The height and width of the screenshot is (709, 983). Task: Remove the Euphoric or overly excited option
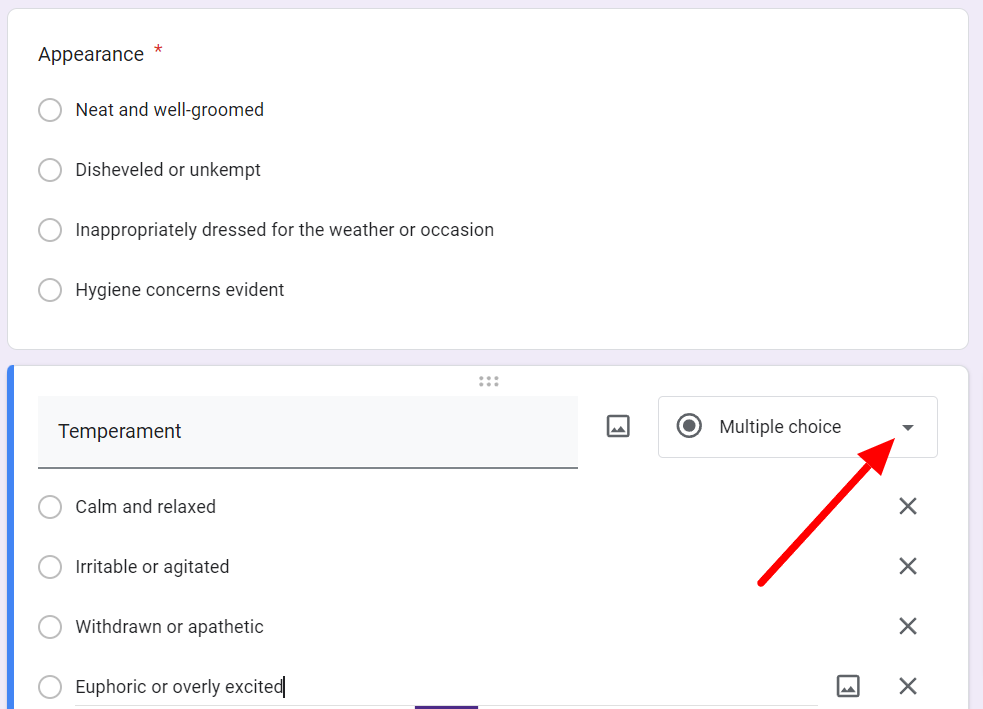908,686
